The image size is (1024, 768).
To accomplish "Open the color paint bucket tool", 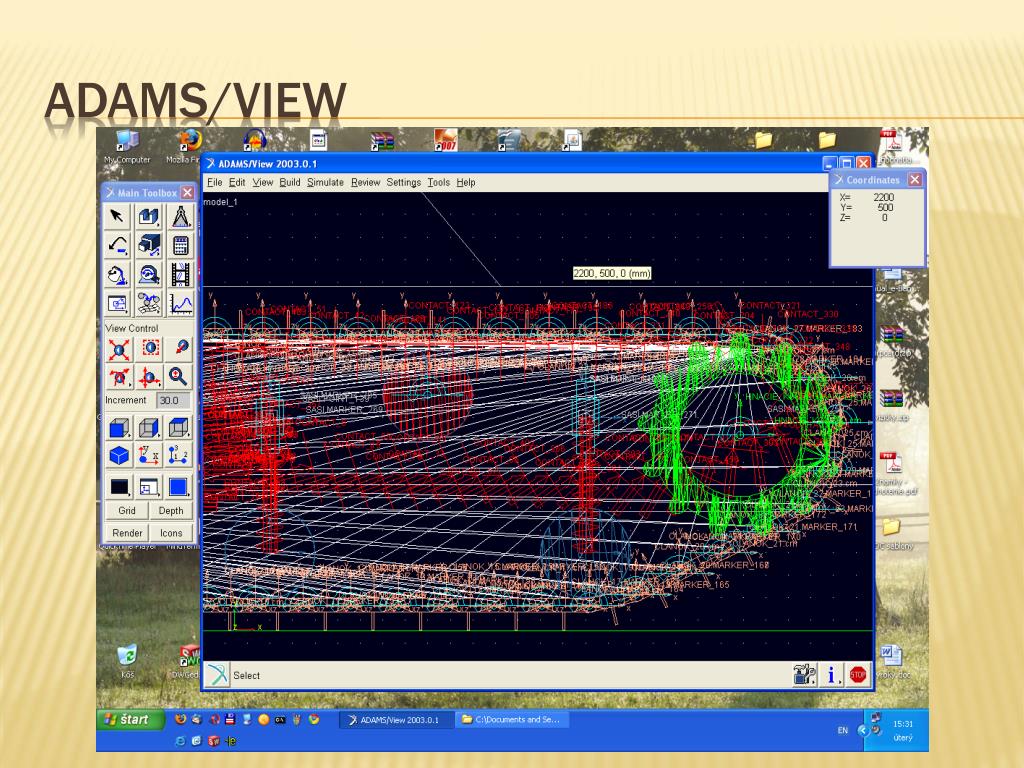I will [118, 275].
